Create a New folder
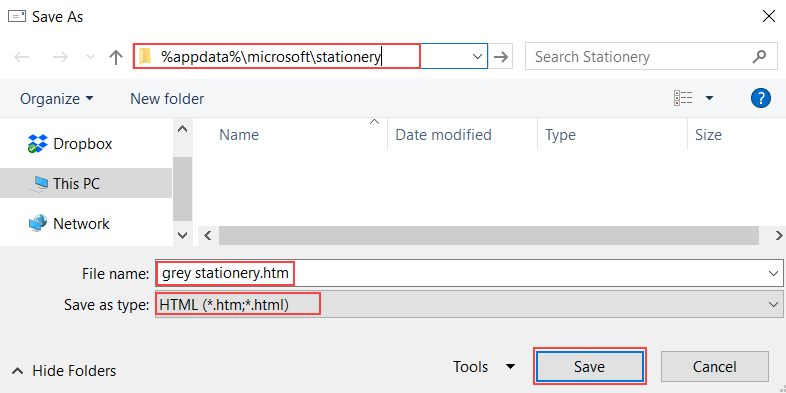 pyautogui.click(x=167, y=99)
